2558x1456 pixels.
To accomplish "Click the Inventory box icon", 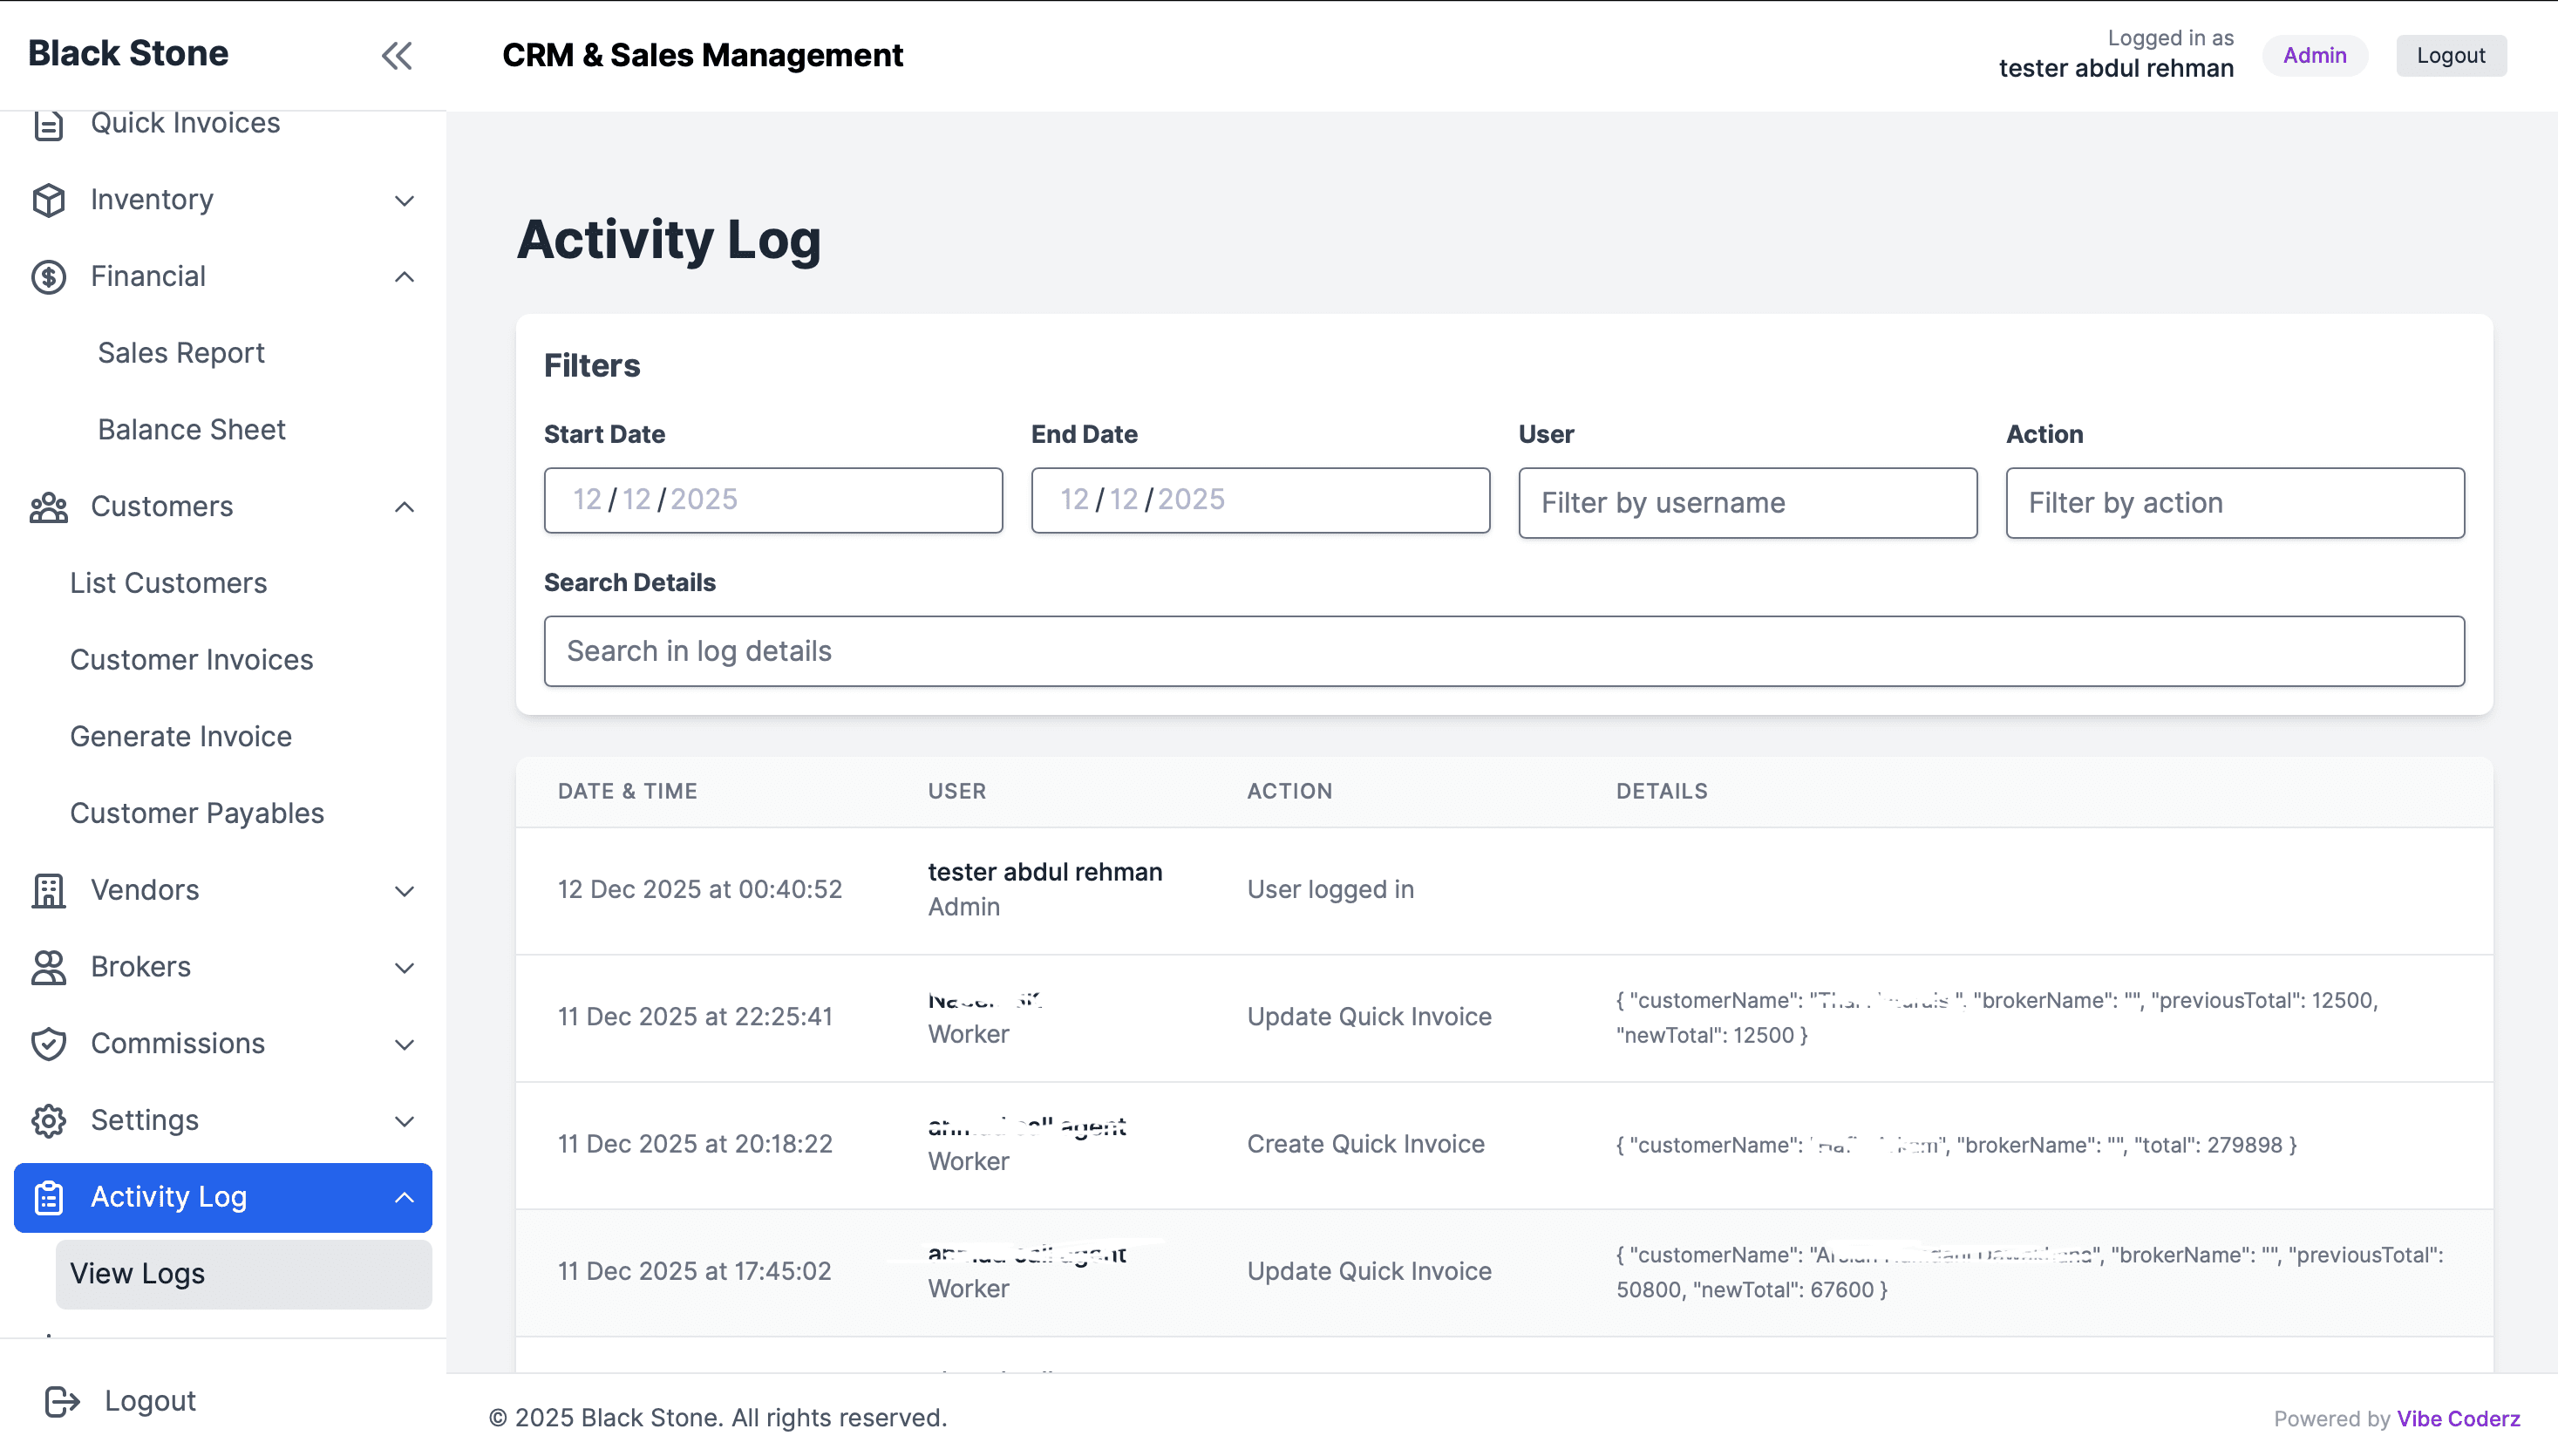I will [48, 200].
